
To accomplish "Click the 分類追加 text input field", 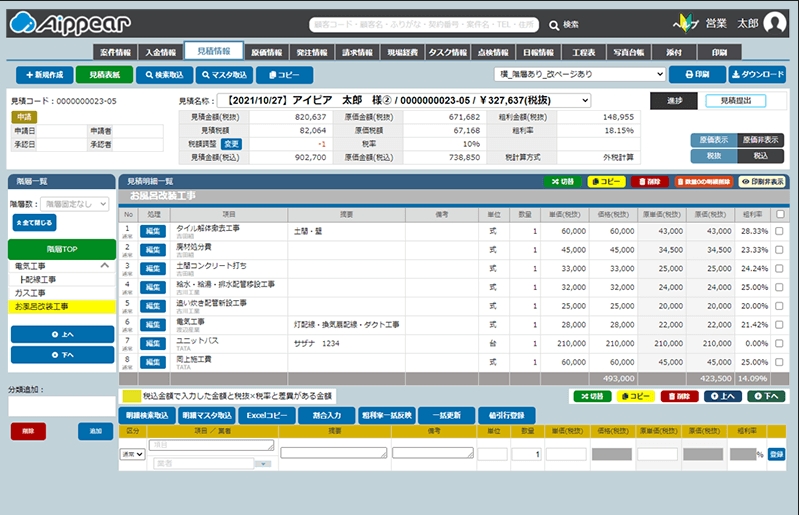I will (x=61, y=406).
